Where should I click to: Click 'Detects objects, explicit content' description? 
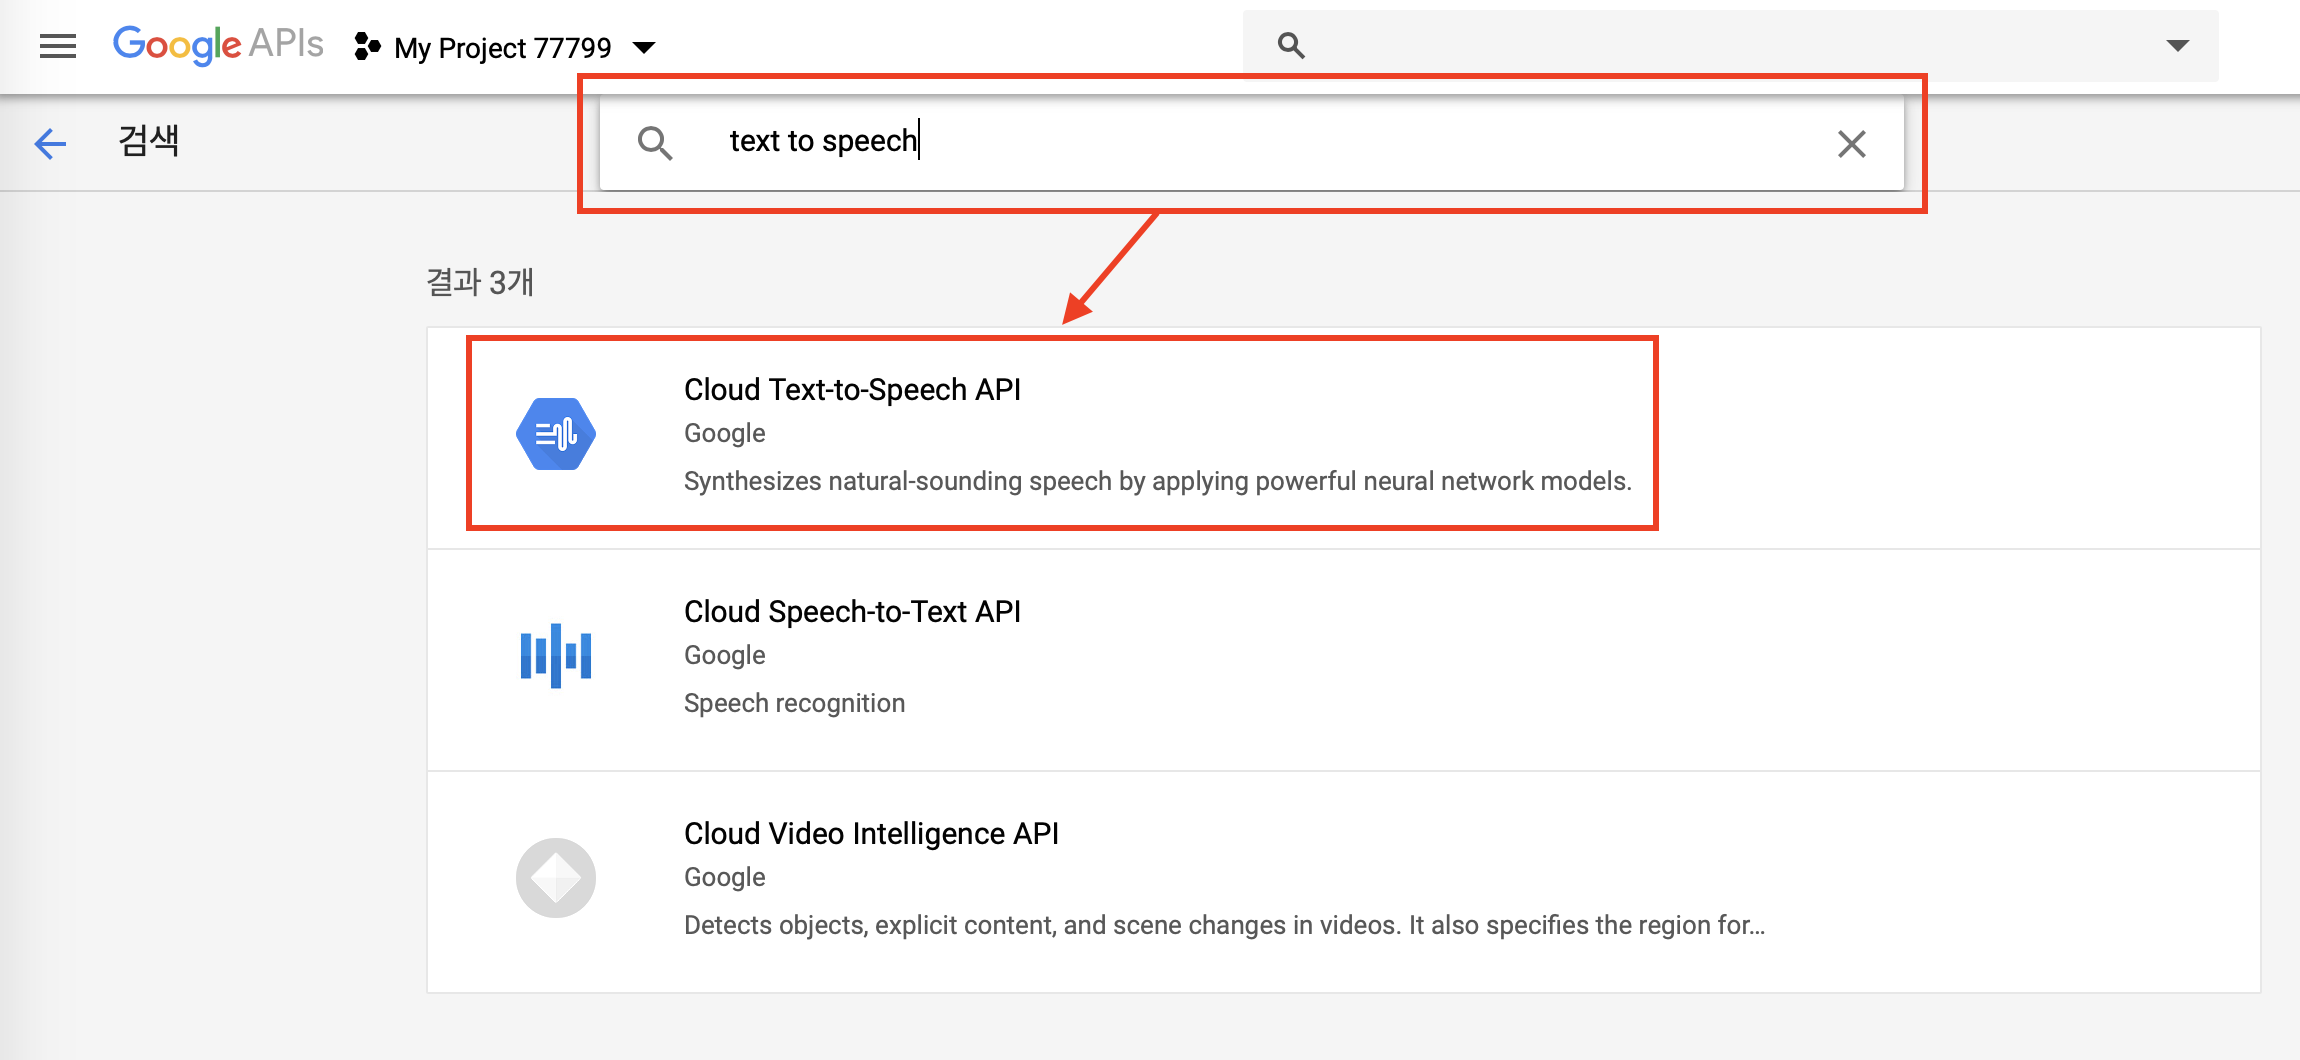tap(1224, 925)
